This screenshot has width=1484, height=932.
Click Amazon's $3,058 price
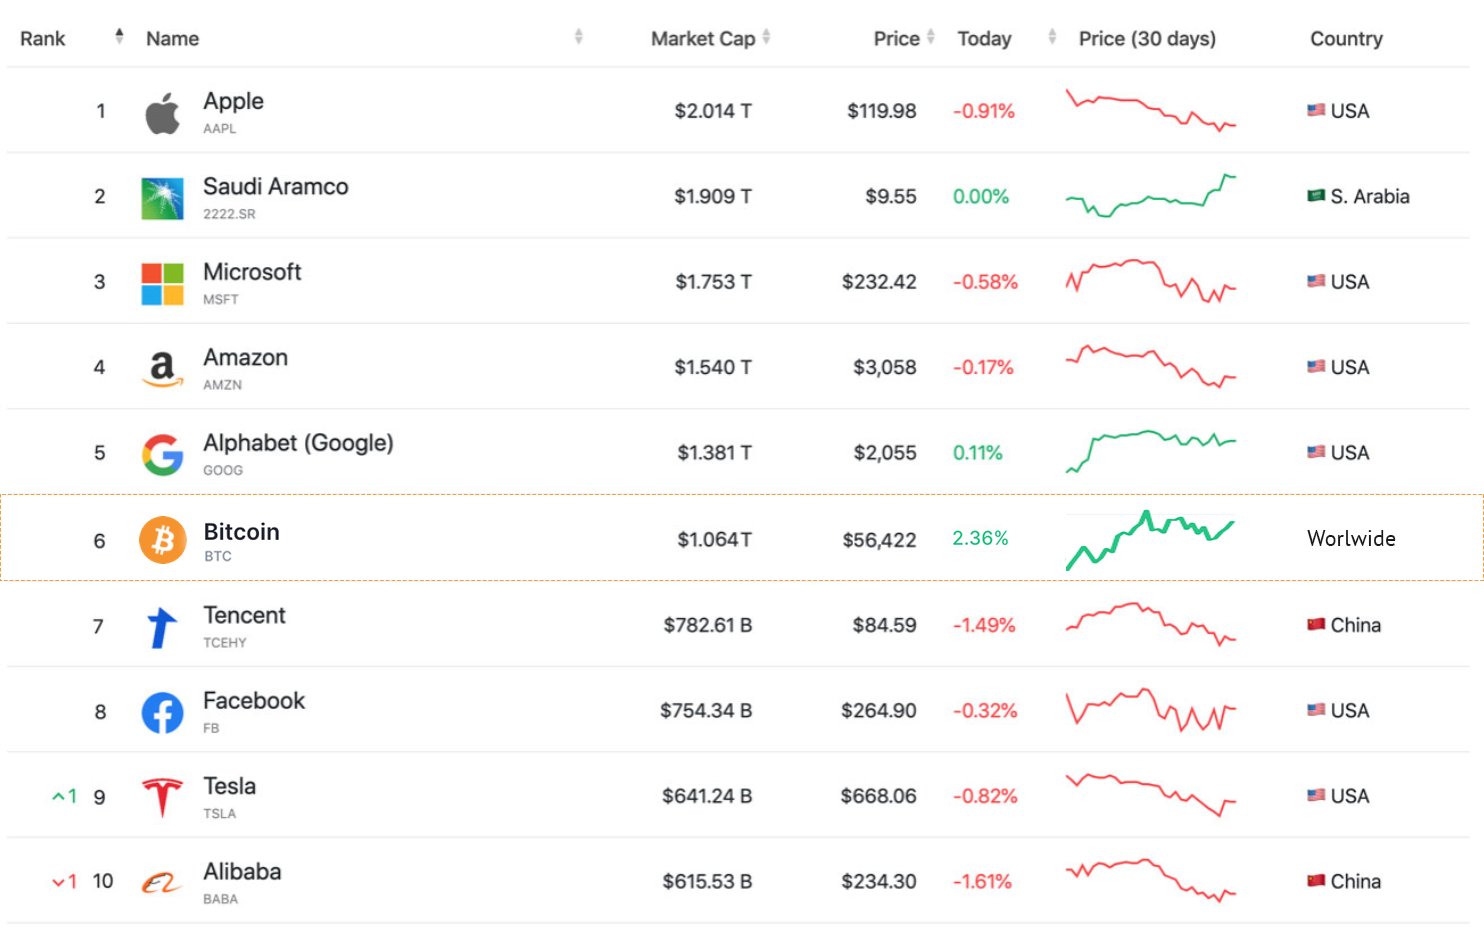[884, 367]
